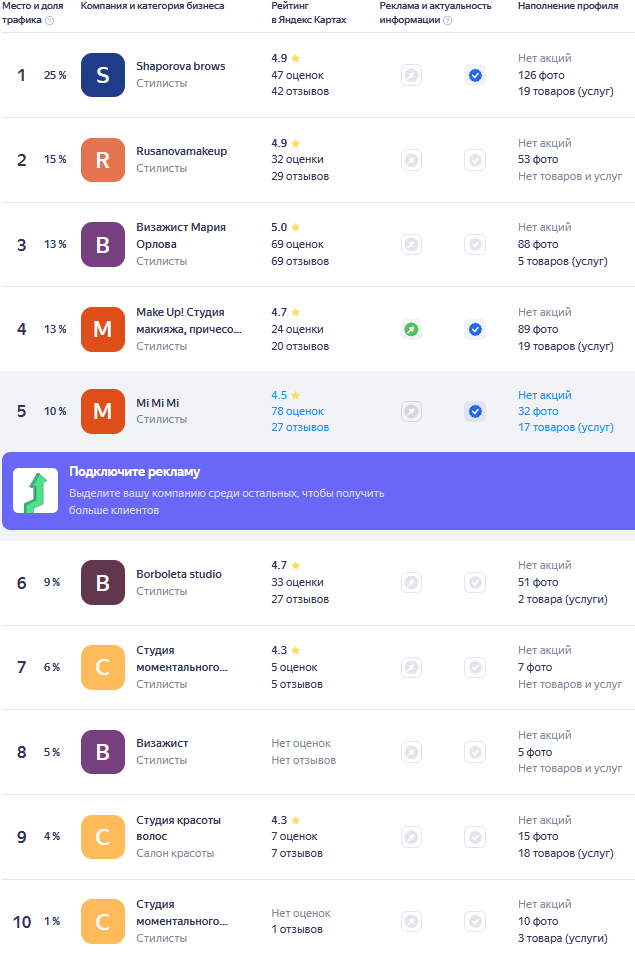Click advertising icon for Студия красоты волос

click(411, 837)
